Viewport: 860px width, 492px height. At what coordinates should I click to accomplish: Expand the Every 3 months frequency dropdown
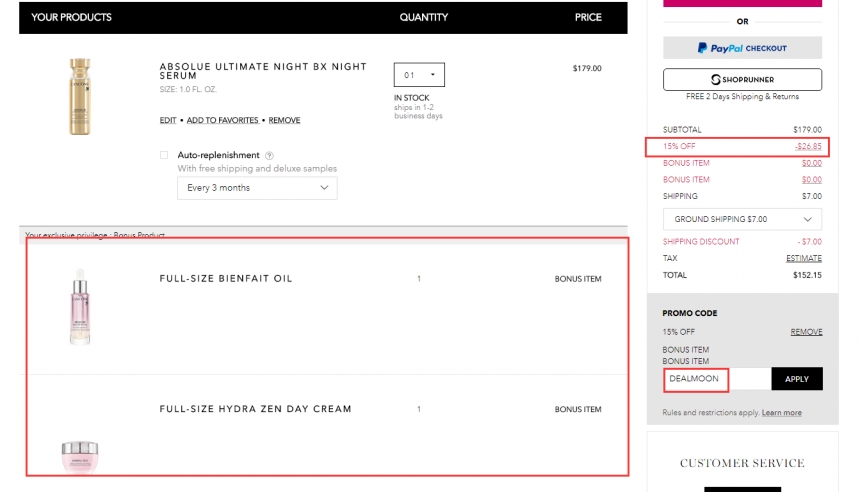pos(257,188)
